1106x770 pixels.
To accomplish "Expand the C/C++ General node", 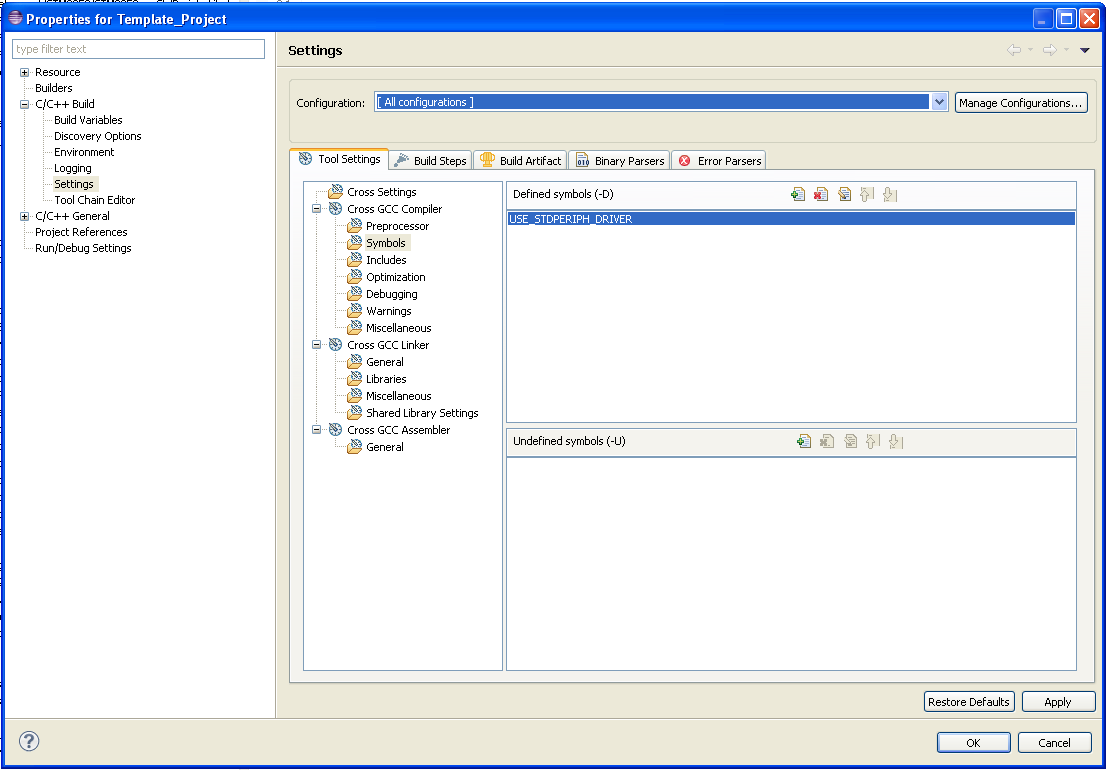I will [x=25, y=216].
